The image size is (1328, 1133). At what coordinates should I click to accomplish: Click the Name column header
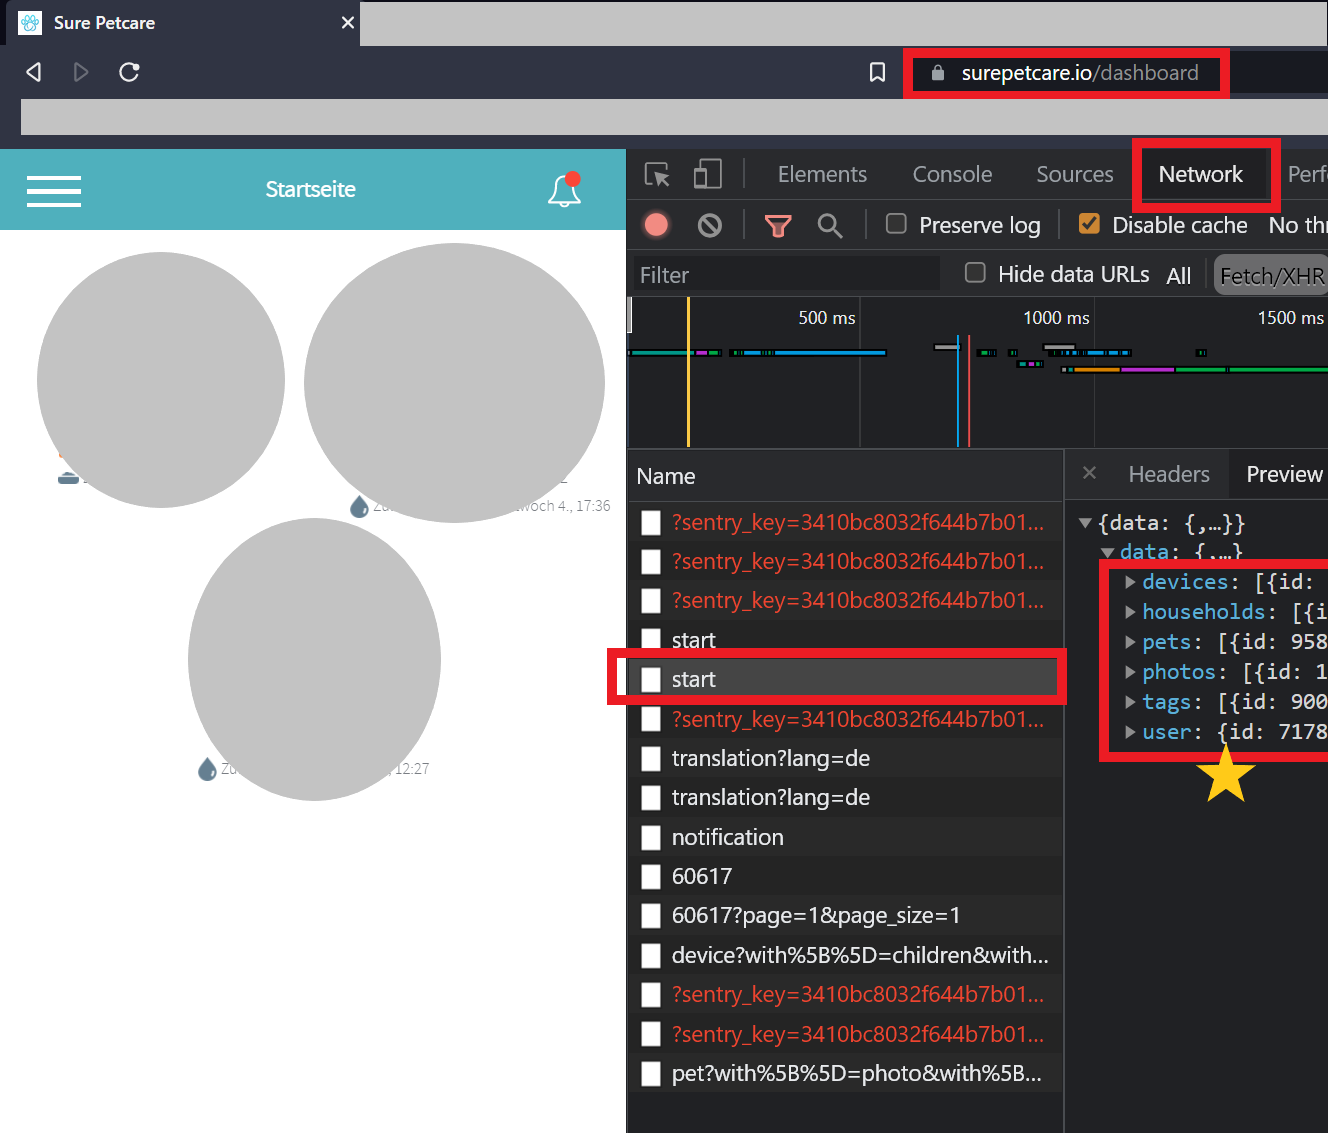[845, 476]
